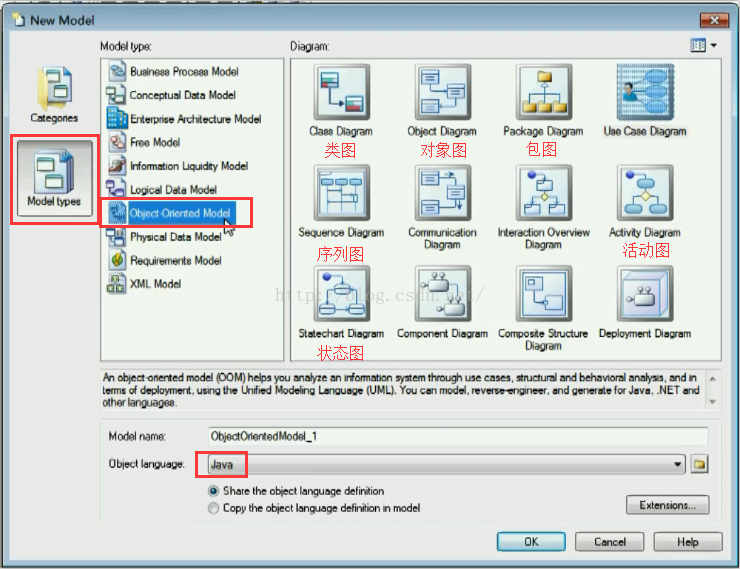The width and height of the screenshot is (740, 569).
Task: Enable Copy the object language definition in model
Action: pyautogui.click(x=213, y=508)
